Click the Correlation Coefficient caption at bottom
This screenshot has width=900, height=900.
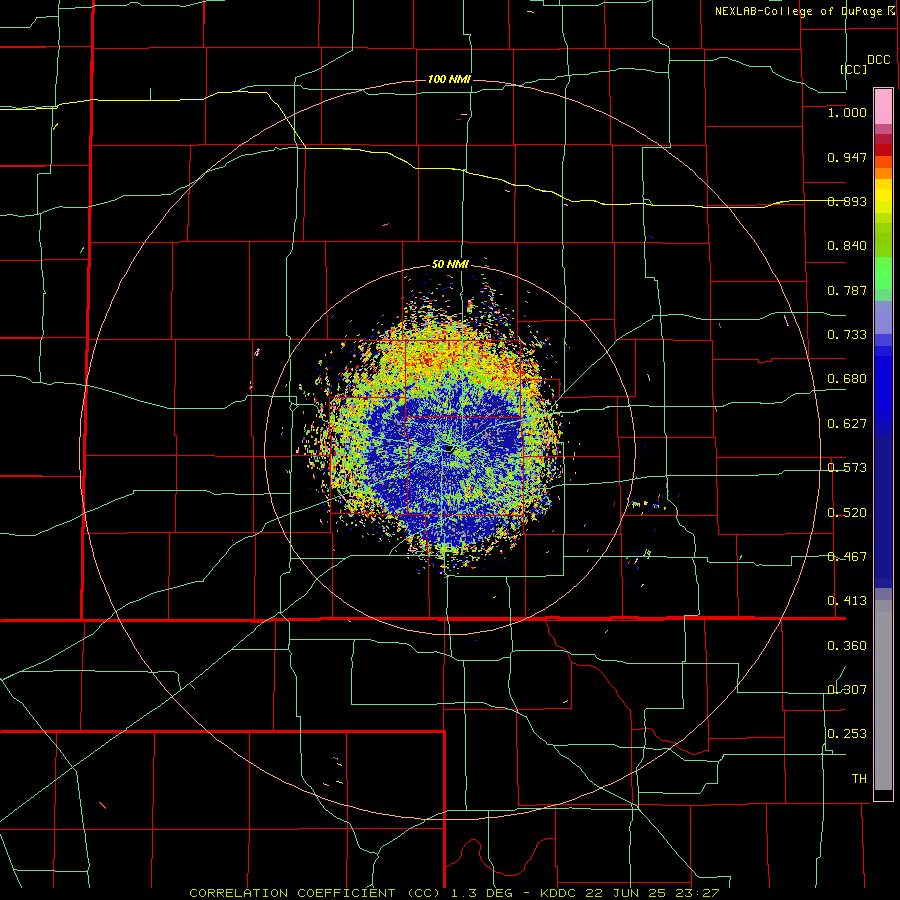(x=454, y=893)
